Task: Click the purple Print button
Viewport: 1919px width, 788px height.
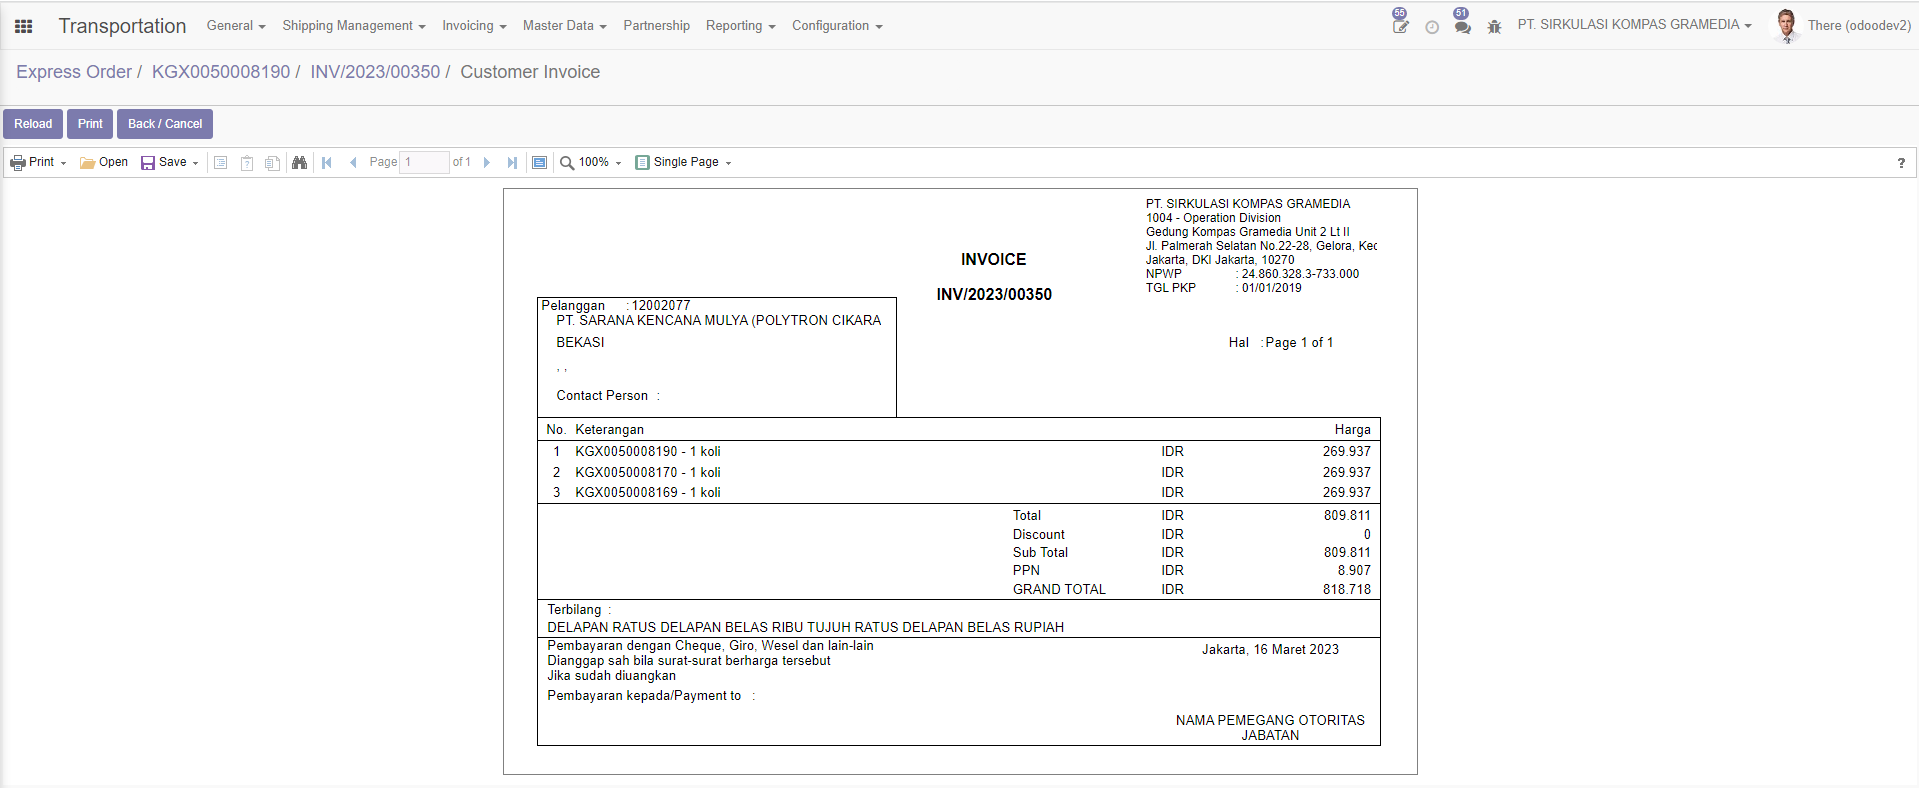Action: (x=90, y=124)
